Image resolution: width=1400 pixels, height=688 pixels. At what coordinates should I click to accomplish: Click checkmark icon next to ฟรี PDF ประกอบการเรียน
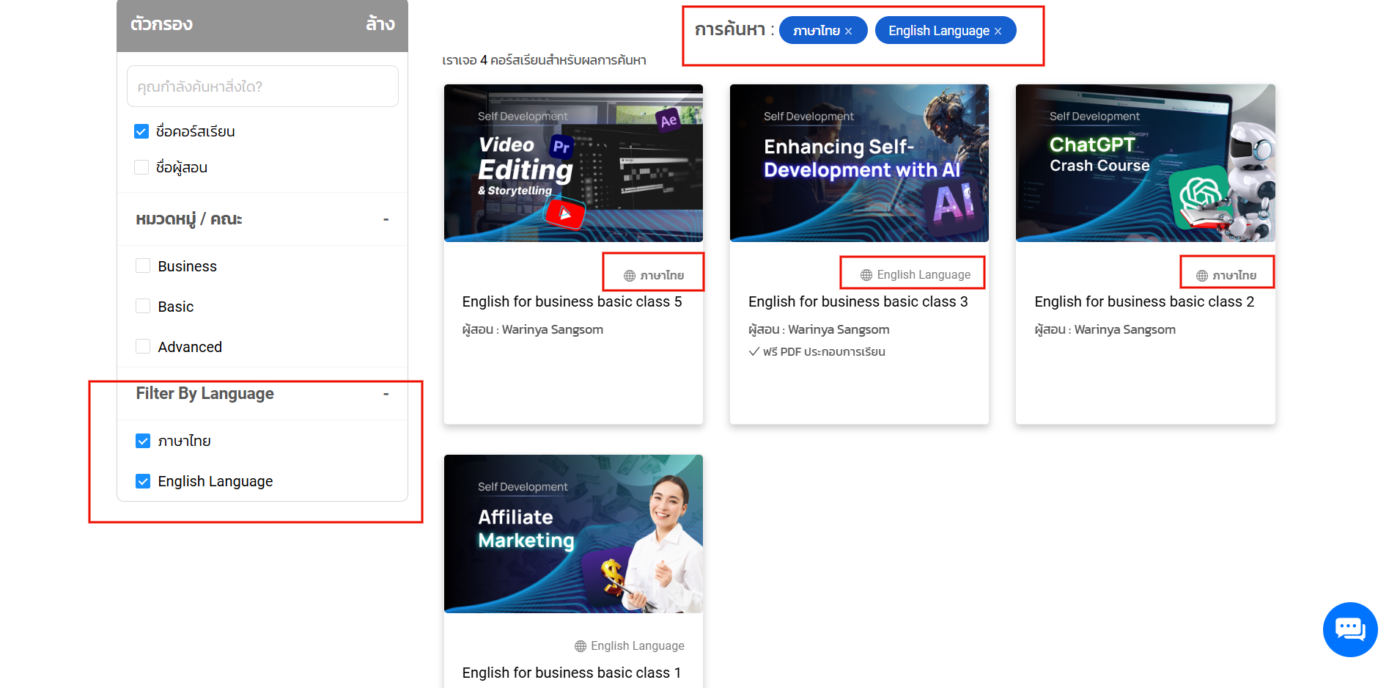coord(754,352)
